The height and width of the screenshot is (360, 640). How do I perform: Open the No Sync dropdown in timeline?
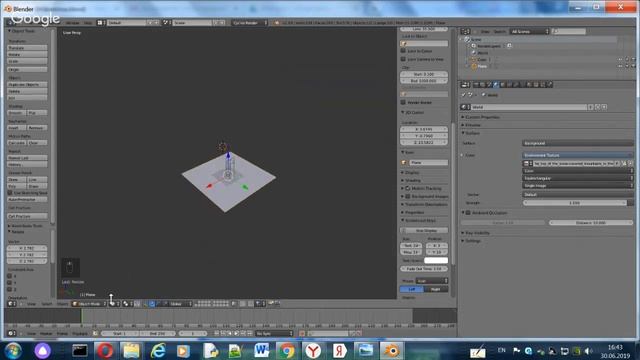coord(274,333)
